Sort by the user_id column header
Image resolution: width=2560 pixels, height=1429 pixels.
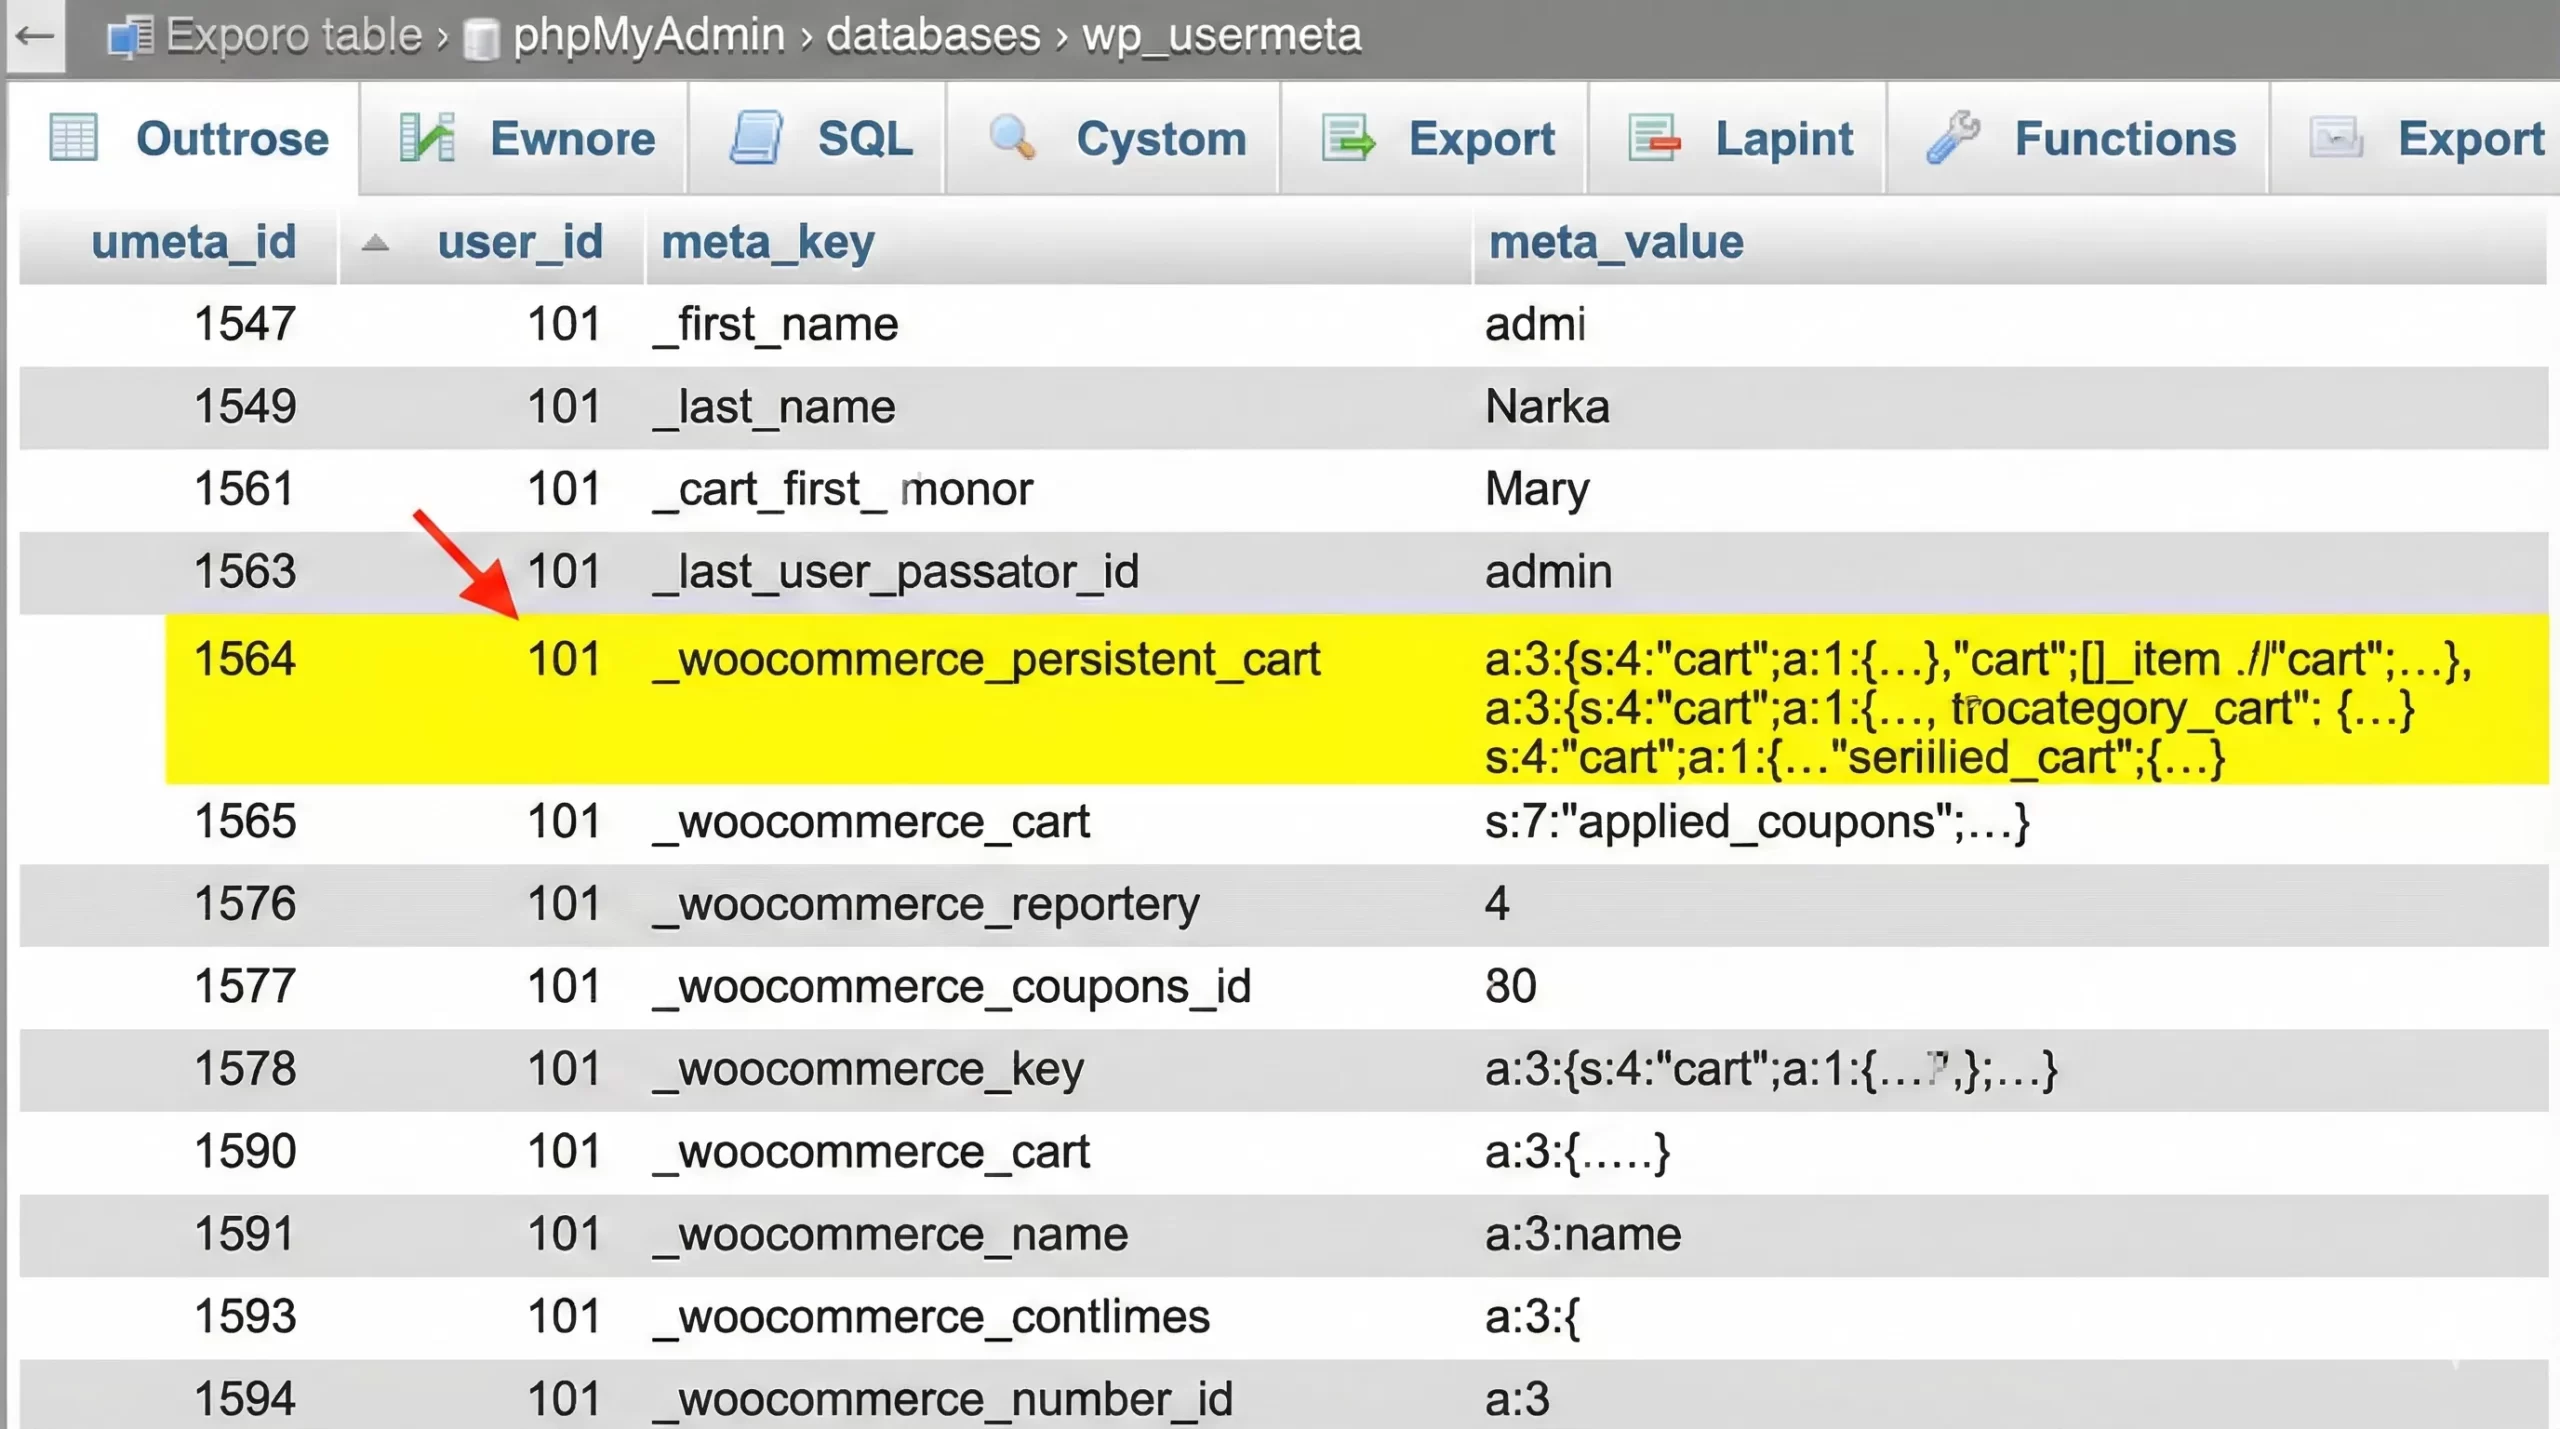pos(520,242)
